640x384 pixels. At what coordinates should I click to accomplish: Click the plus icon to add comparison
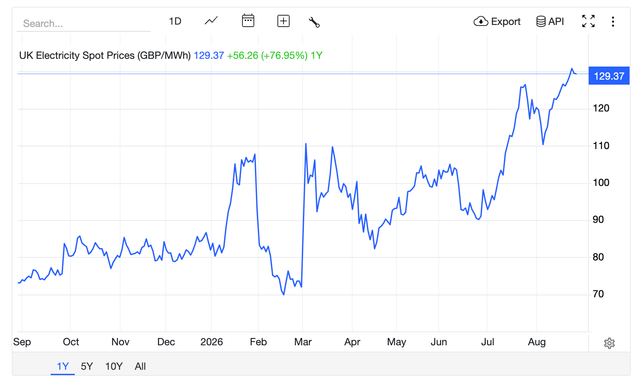coord(283,21)
